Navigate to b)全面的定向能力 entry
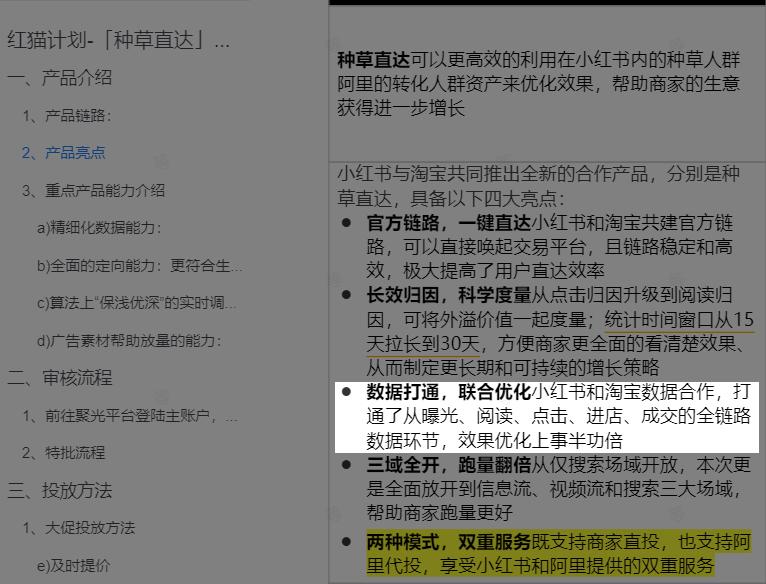Viewport: 766px width, 584px height. (x=139, y=265)
